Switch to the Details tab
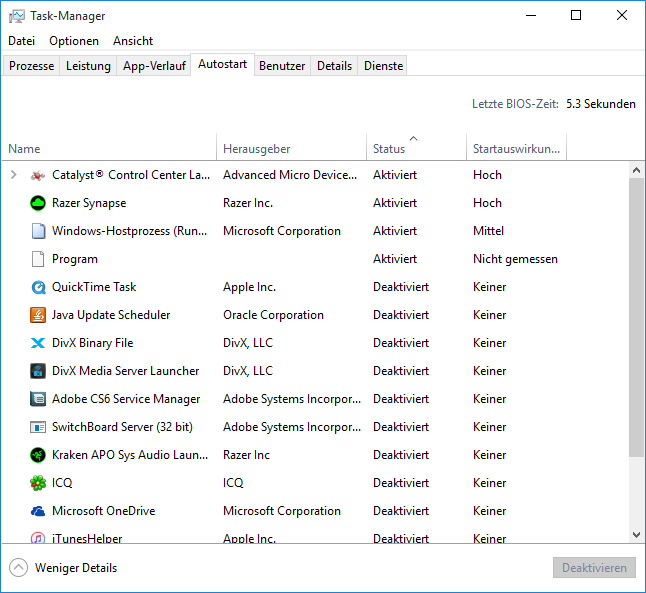This screenshot has height=593, width=646. pos(334,66)
